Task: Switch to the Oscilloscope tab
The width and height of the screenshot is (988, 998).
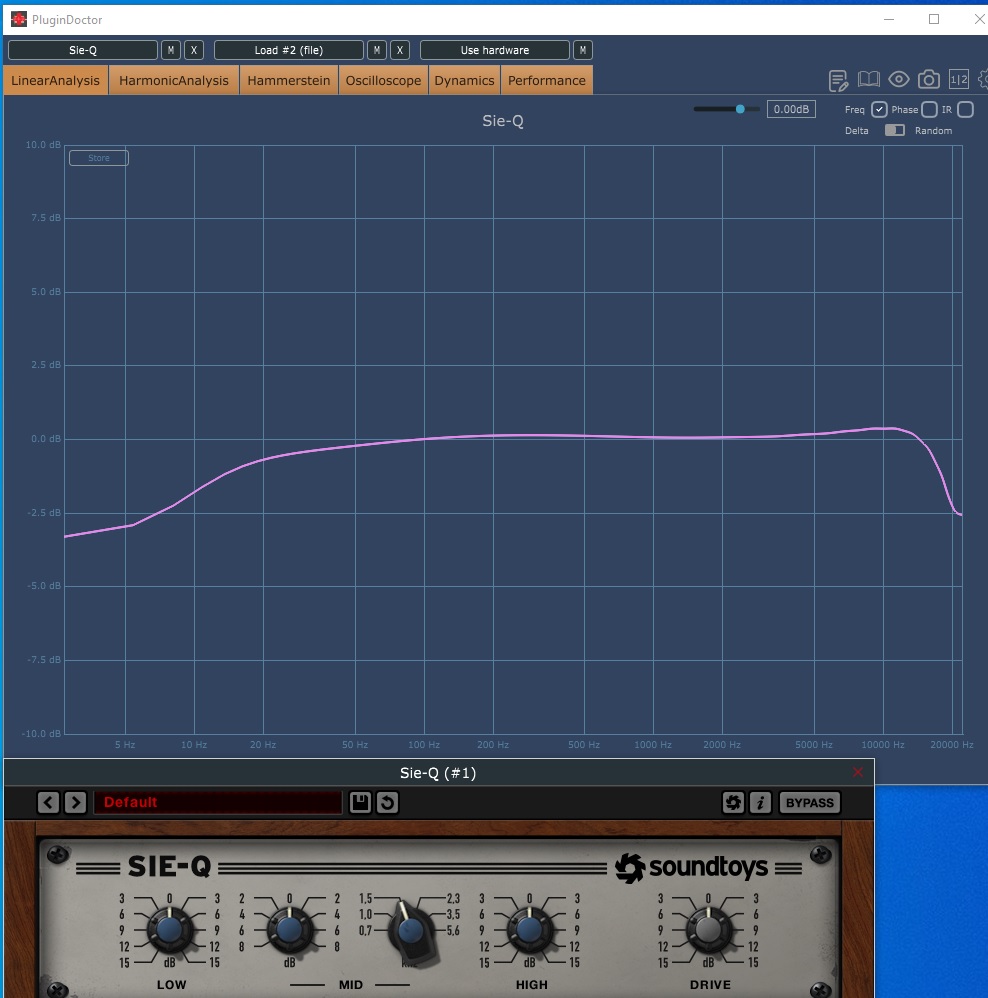Action: 383,81
